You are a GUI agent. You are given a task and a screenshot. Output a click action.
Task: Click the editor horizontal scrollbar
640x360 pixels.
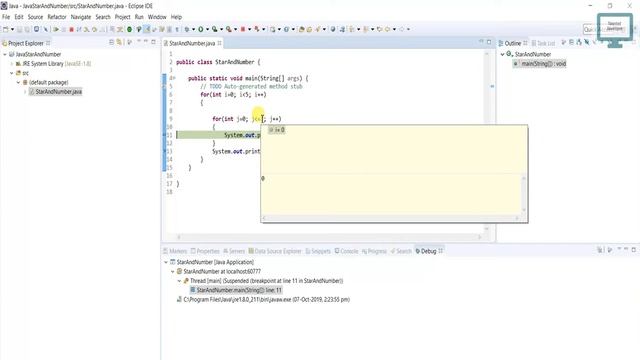pyautogui.click(x=329, y=237)
